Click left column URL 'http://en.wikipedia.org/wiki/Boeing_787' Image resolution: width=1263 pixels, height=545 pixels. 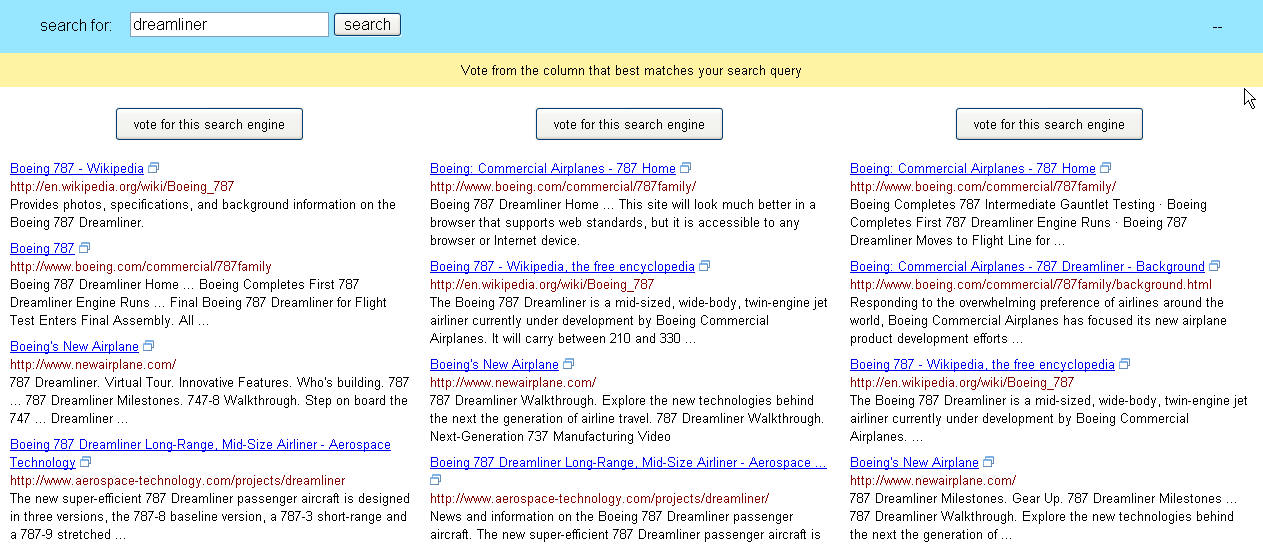(122, 186)
